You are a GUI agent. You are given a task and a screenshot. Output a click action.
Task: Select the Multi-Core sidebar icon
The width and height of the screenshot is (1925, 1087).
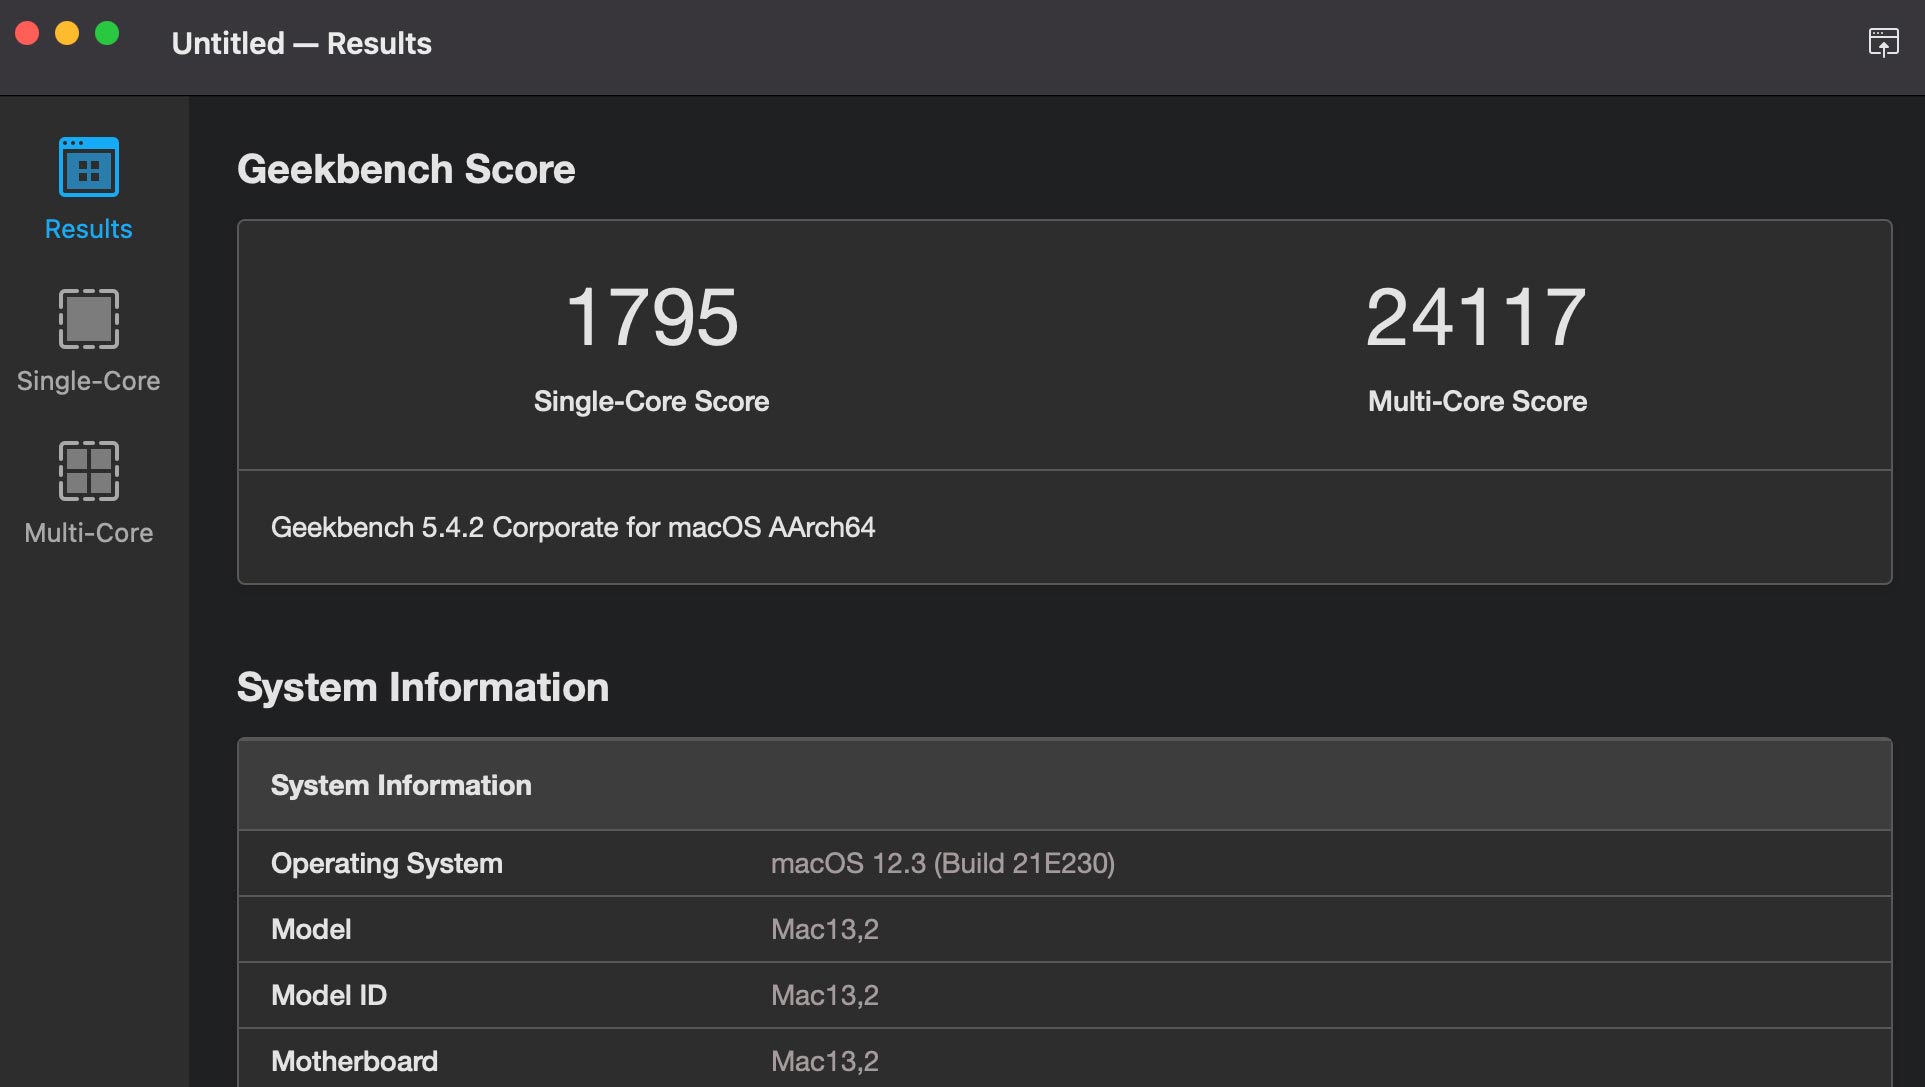89,471
